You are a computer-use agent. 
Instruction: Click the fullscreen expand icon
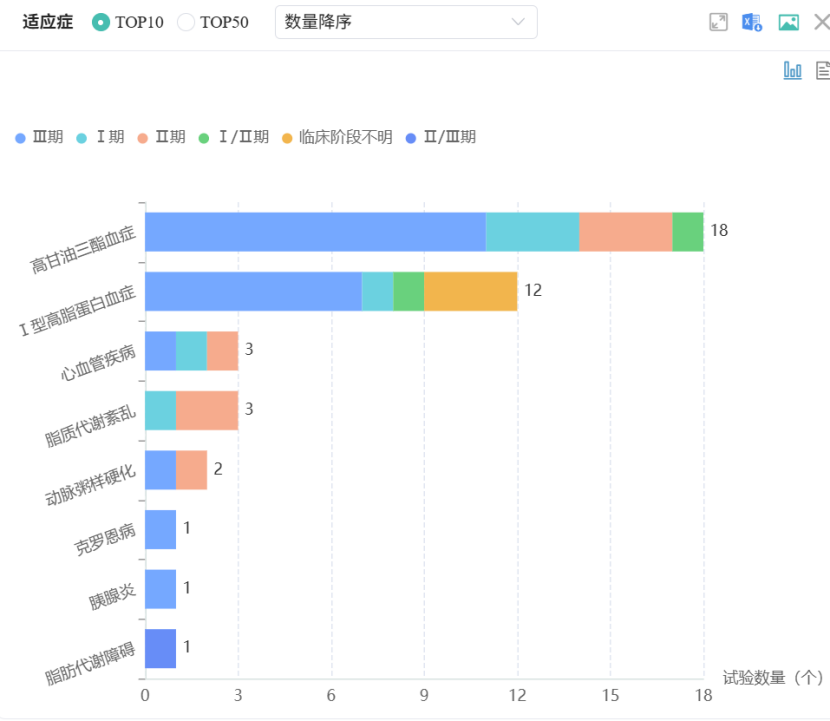pyautogui.click(x=718, y=22)
